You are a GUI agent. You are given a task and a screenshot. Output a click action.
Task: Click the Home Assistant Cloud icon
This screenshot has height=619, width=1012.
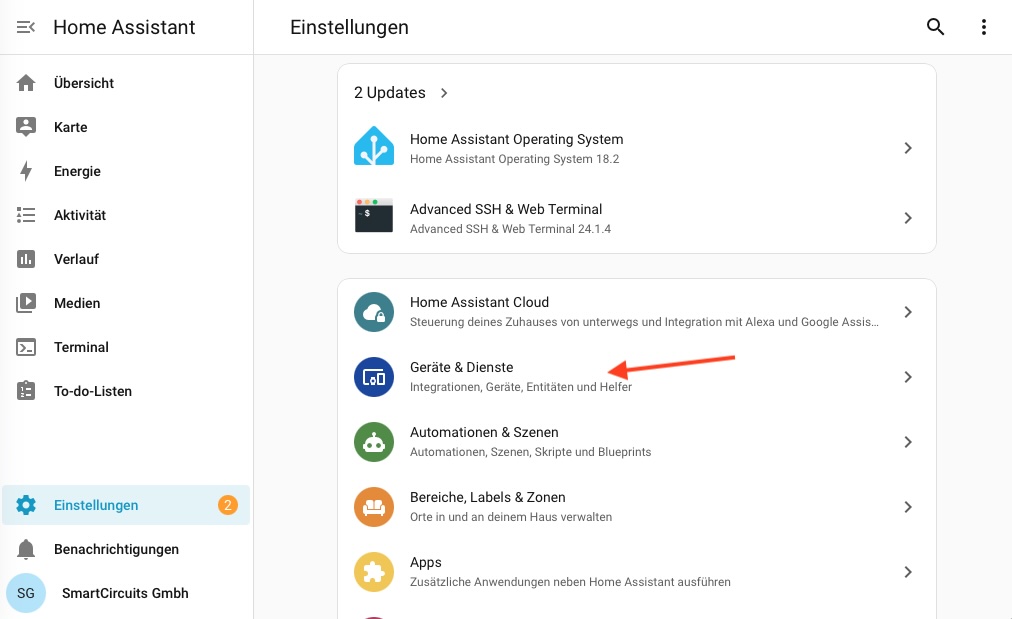[374, 312]
